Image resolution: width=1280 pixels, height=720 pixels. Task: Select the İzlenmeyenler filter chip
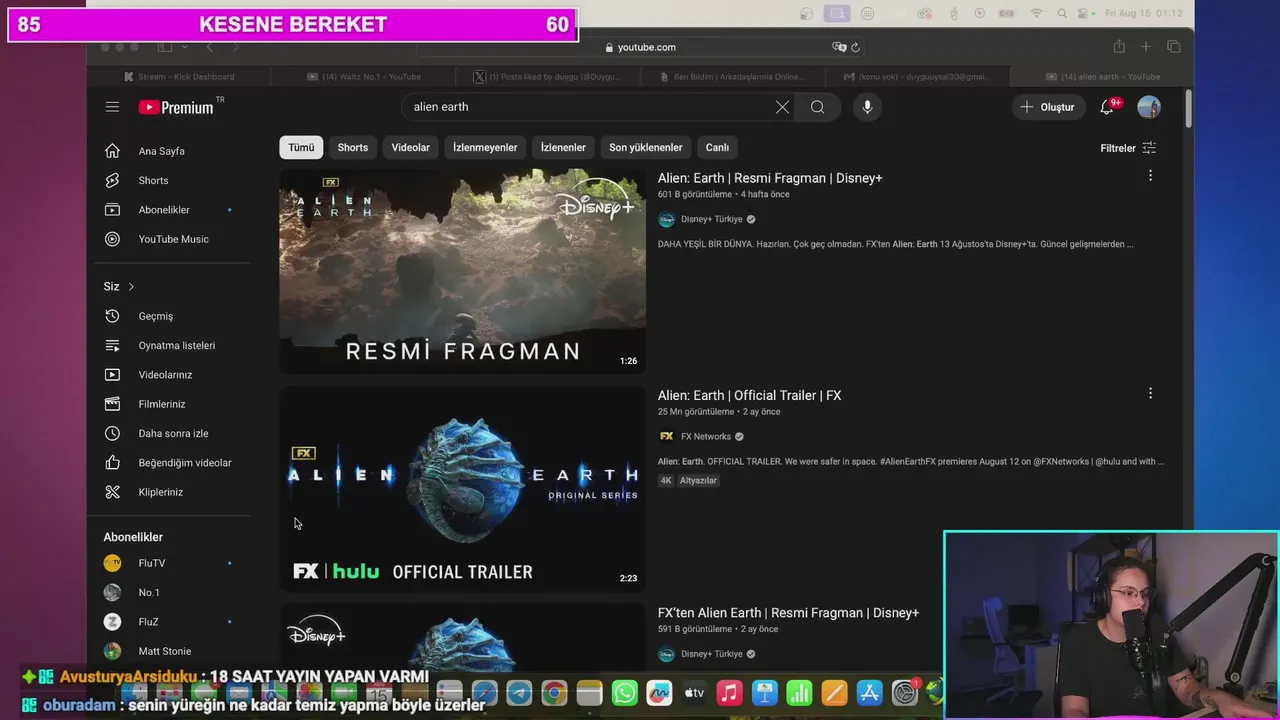tap(485, 147)
